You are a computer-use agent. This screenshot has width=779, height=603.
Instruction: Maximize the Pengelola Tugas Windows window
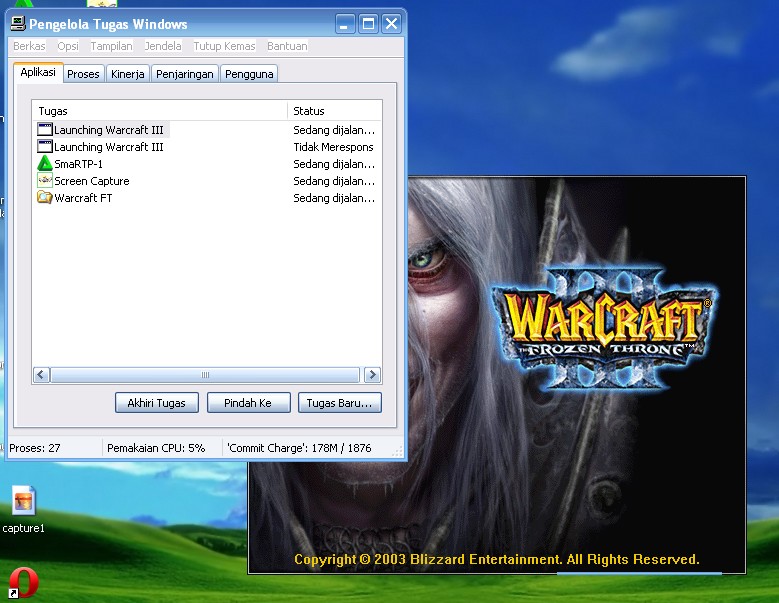[368, 23]
